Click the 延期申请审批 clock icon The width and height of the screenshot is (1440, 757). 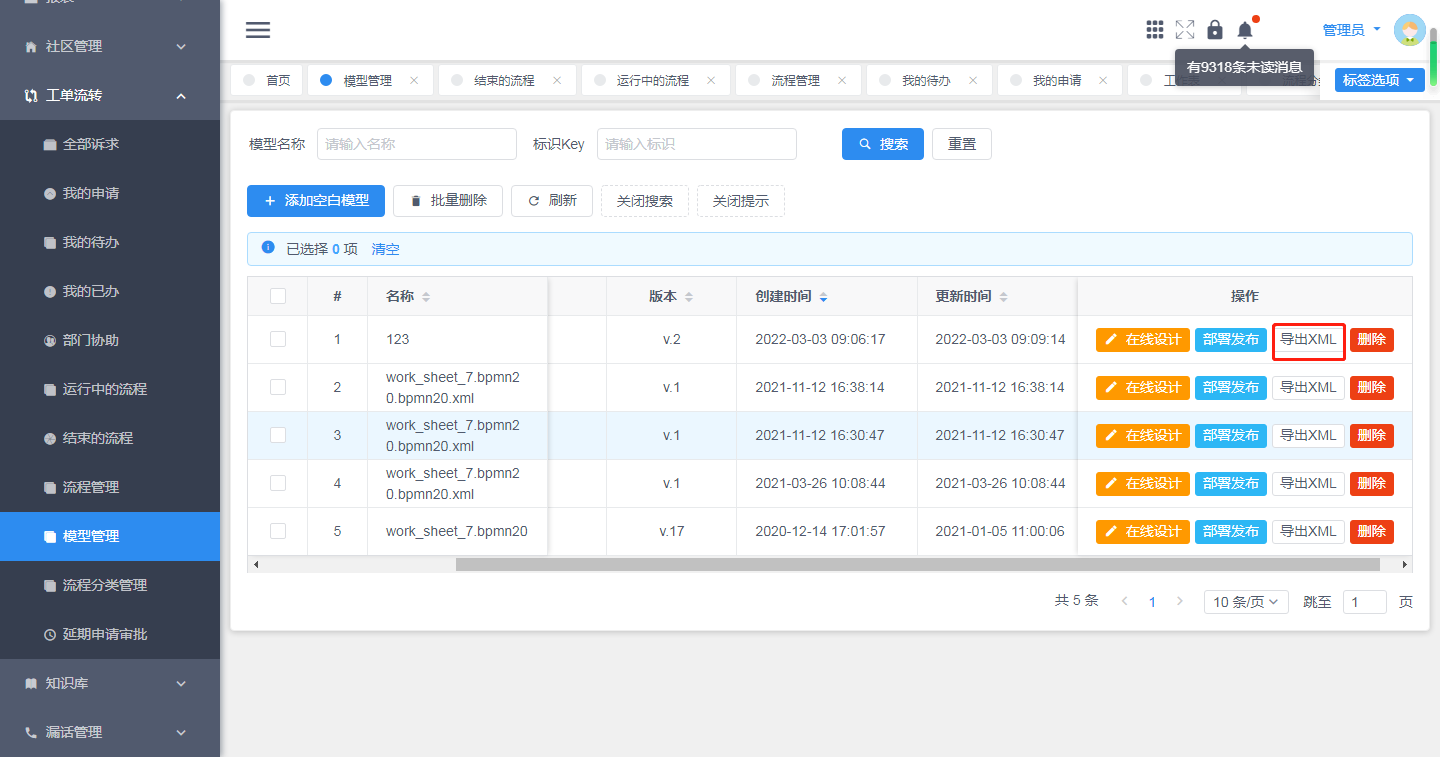click(50, 635)
